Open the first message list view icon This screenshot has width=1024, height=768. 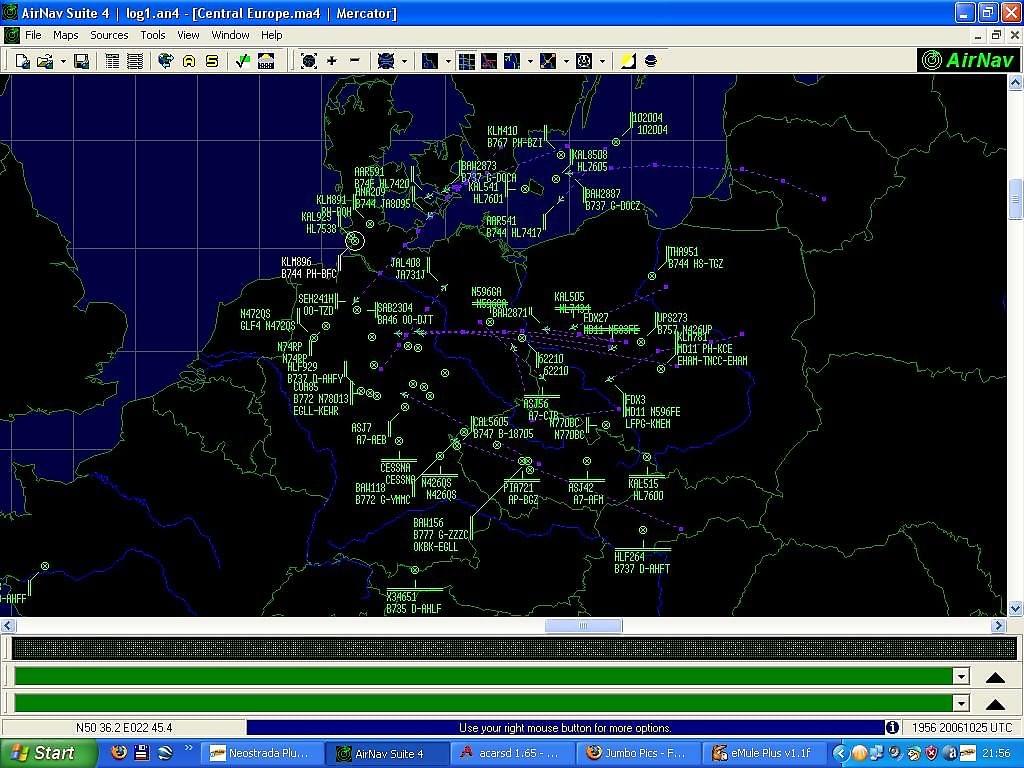tap(112, 61)
